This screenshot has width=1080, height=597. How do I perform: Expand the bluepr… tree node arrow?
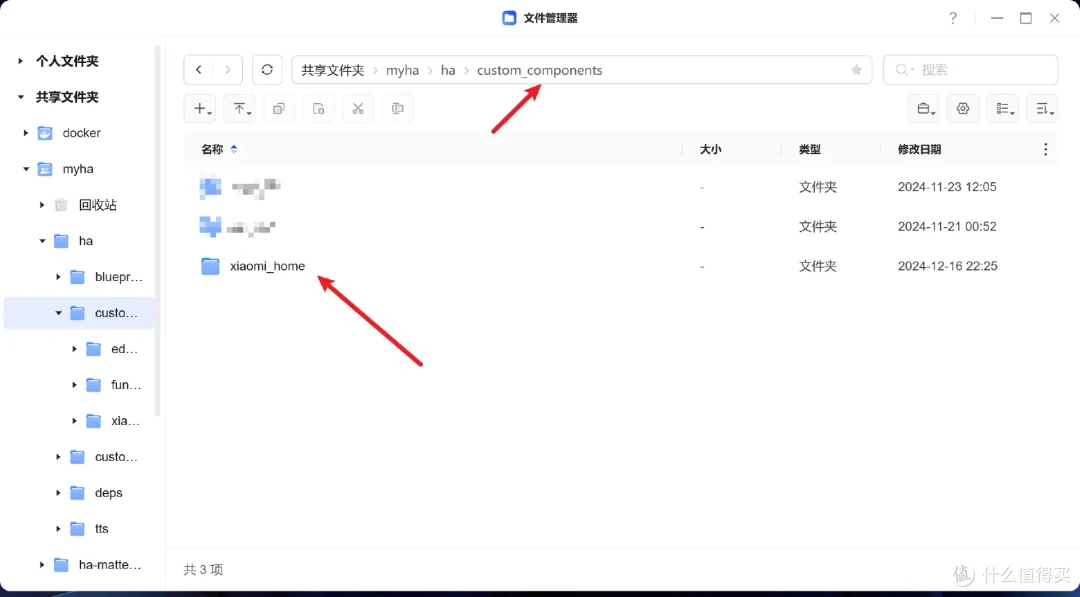(59, 277)
